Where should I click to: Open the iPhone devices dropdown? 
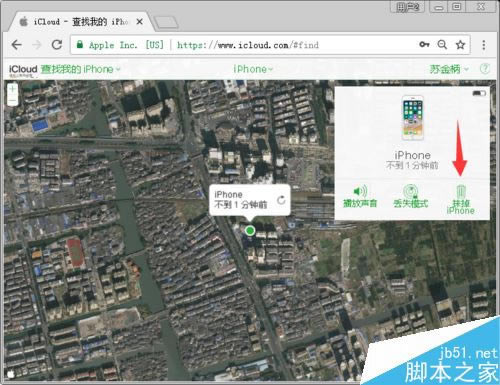pos(253,69)
